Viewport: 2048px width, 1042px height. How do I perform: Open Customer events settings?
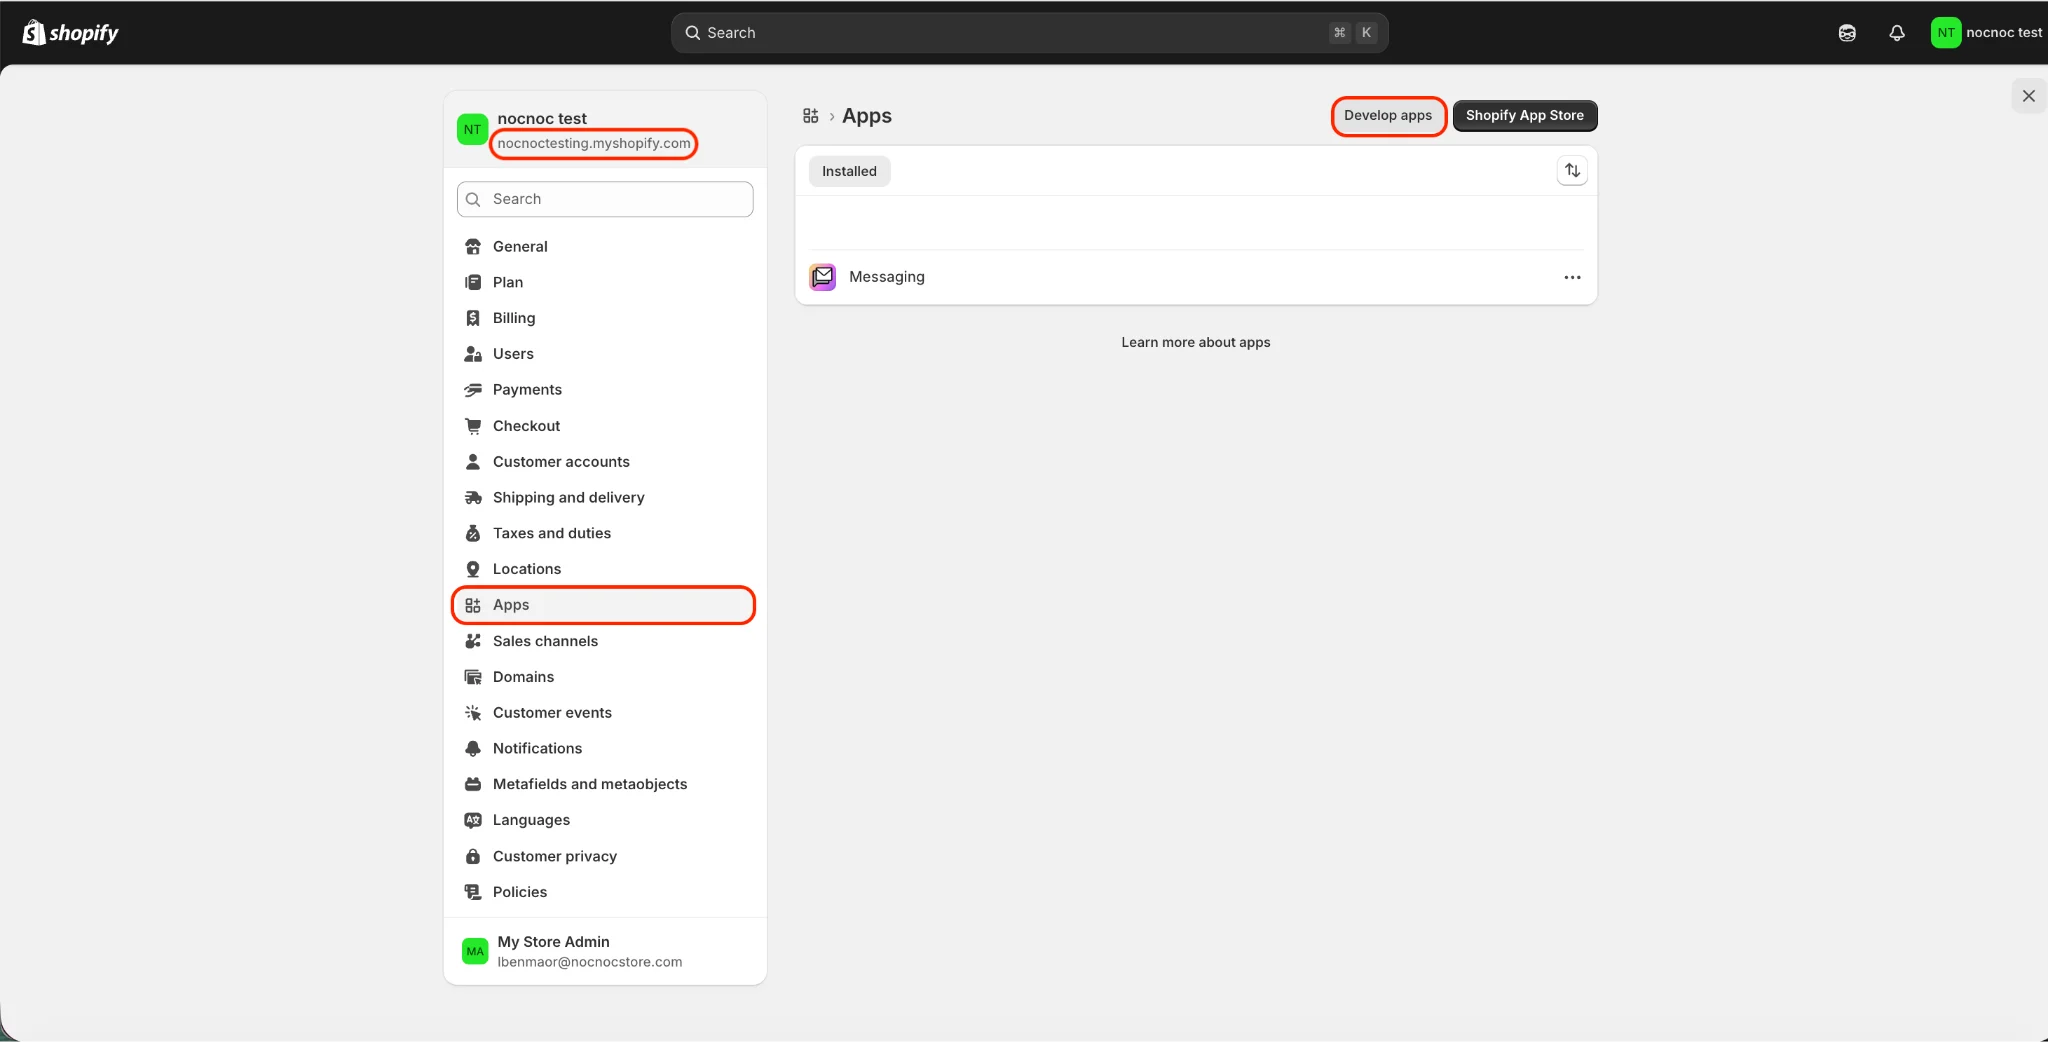tap(604, 713)
